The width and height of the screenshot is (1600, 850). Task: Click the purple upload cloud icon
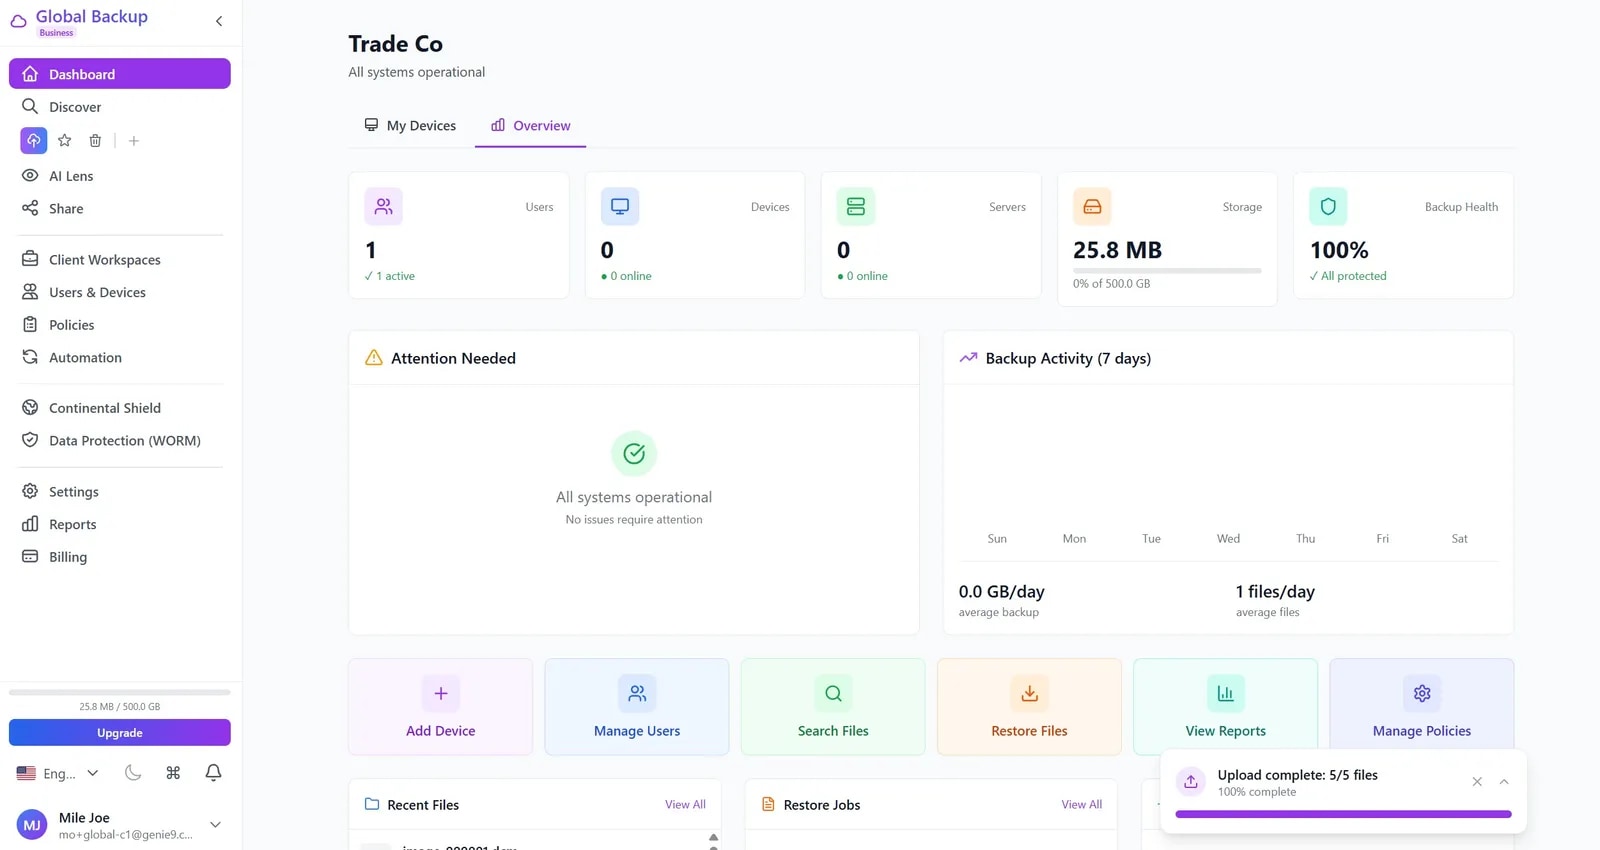pos(34,141)
